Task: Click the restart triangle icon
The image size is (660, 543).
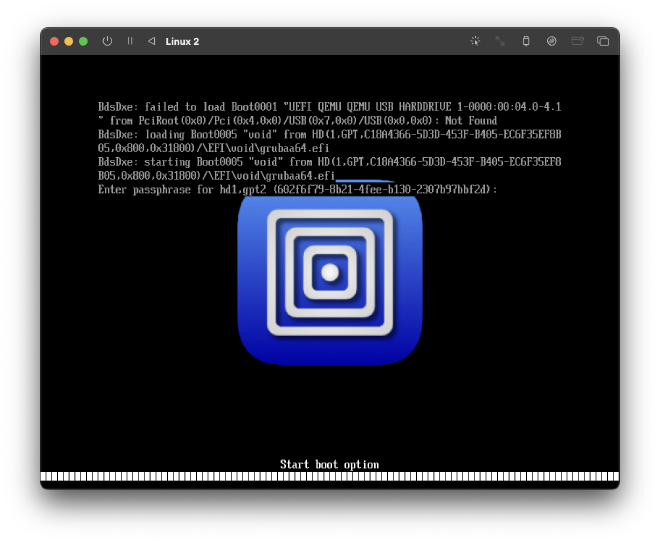Action: click(152, 41)
